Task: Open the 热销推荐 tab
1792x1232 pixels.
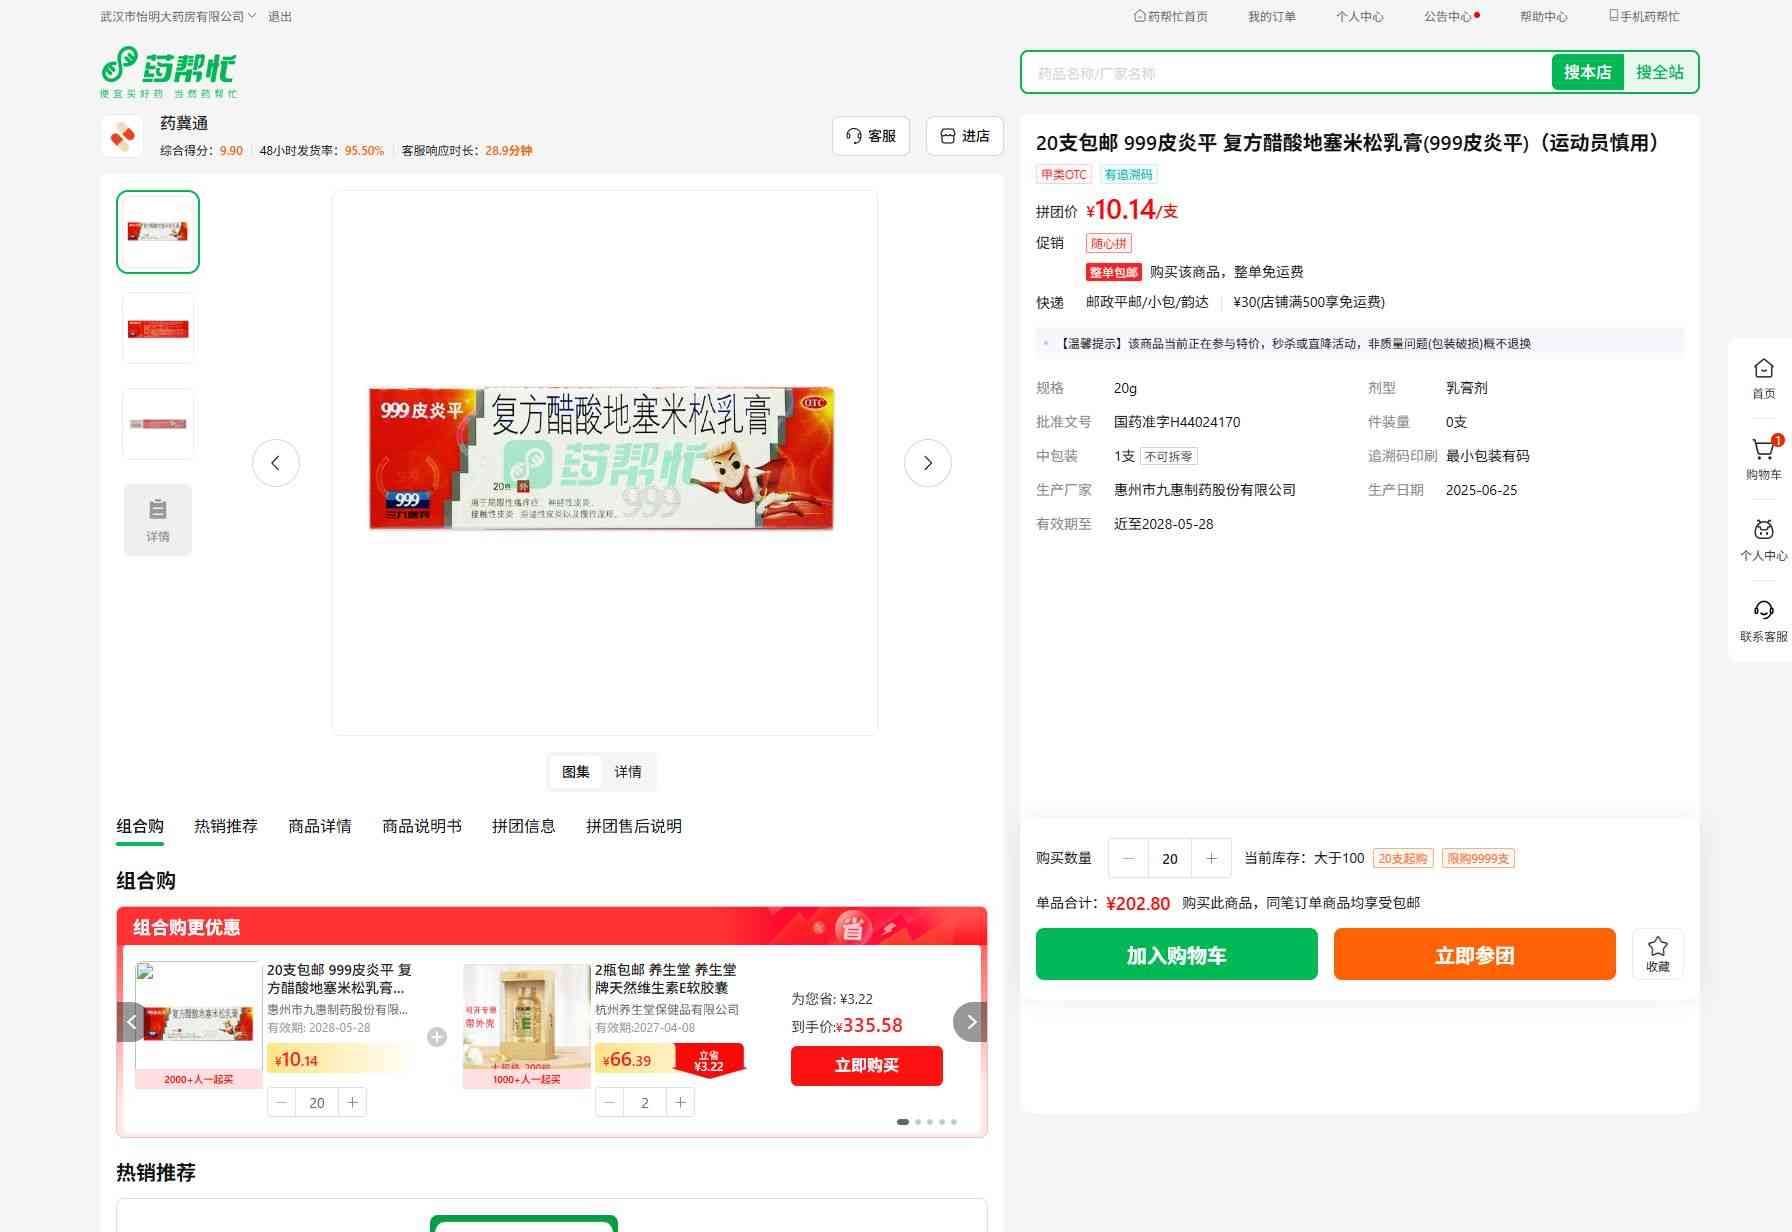Action: click(x=226, y=826)
